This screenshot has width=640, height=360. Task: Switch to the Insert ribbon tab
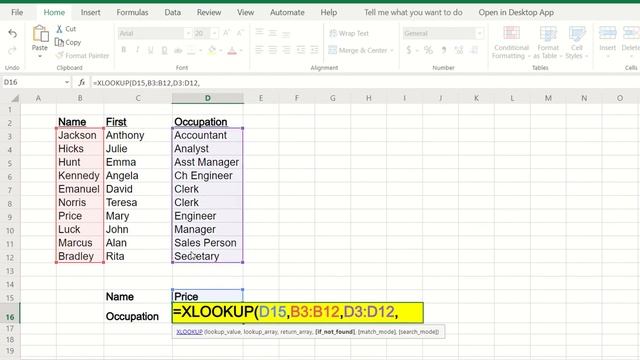point(91,12)
